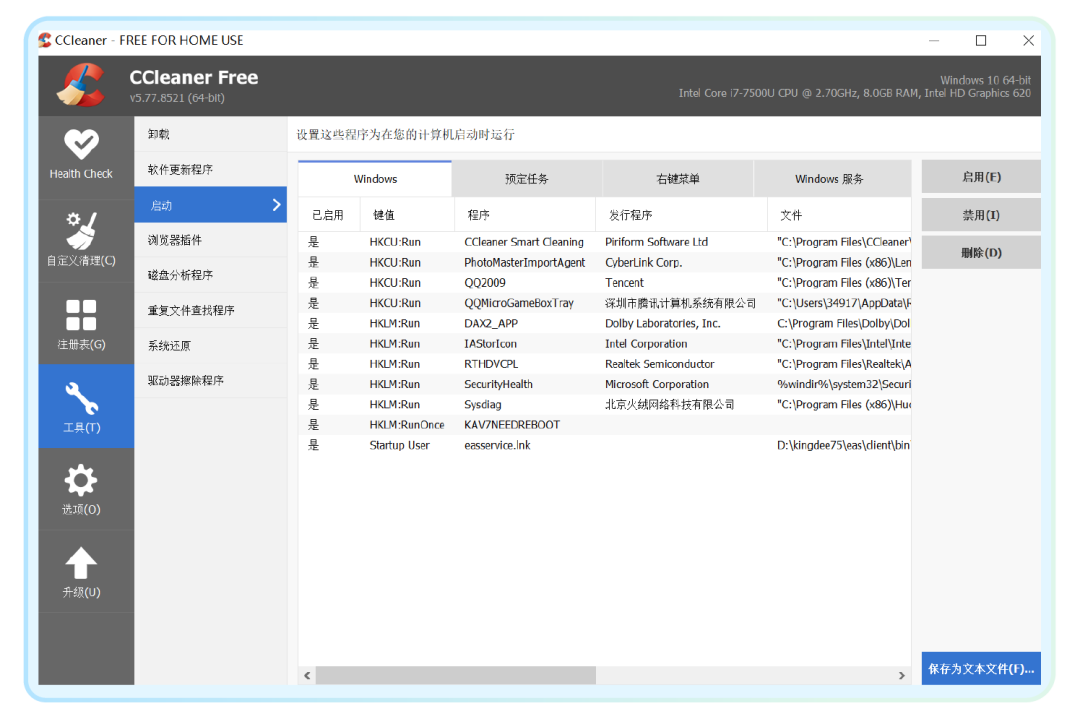1080x719 pixels.
Task: Switch to the Windows tab
Action: coord(375,179)
